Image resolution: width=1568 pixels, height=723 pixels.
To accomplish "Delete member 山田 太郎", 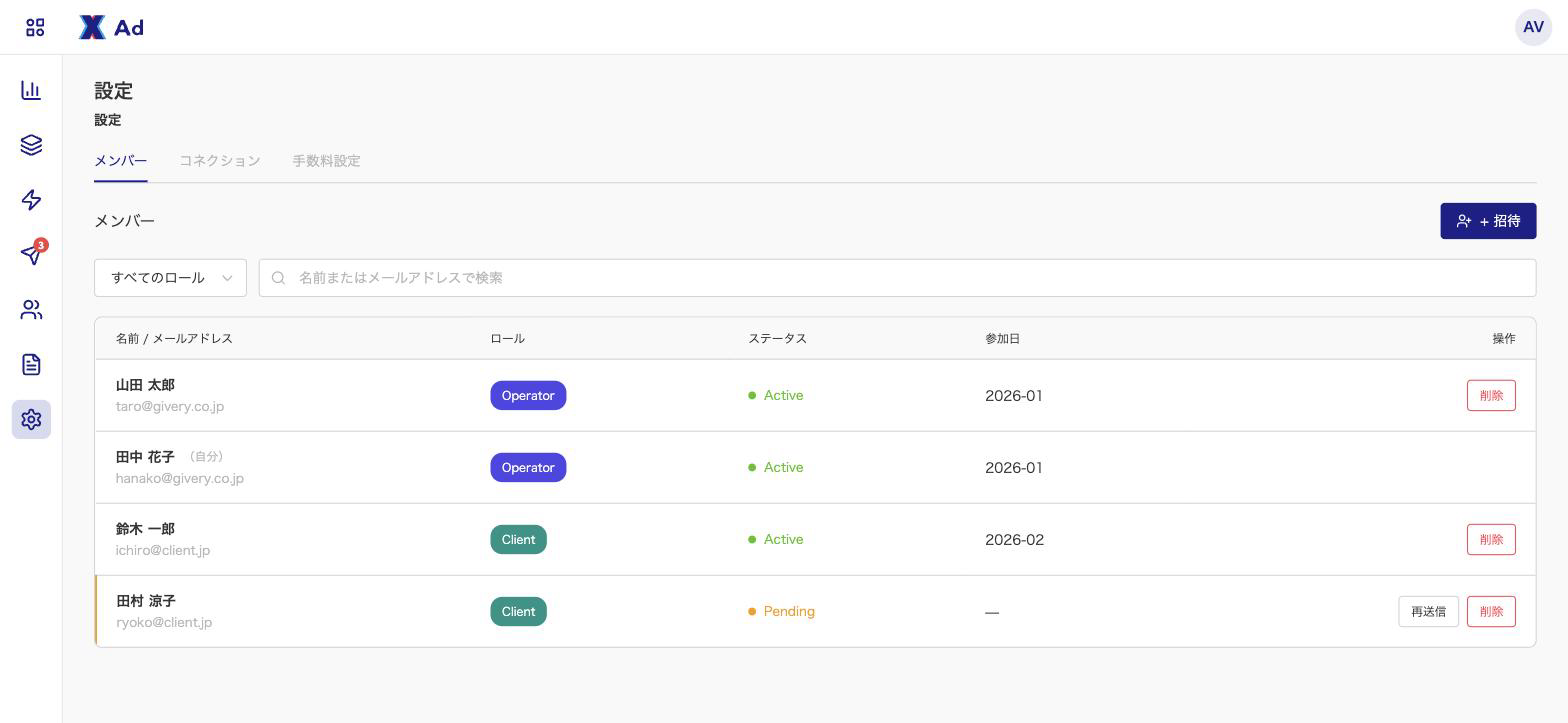I will [1491, 395].
